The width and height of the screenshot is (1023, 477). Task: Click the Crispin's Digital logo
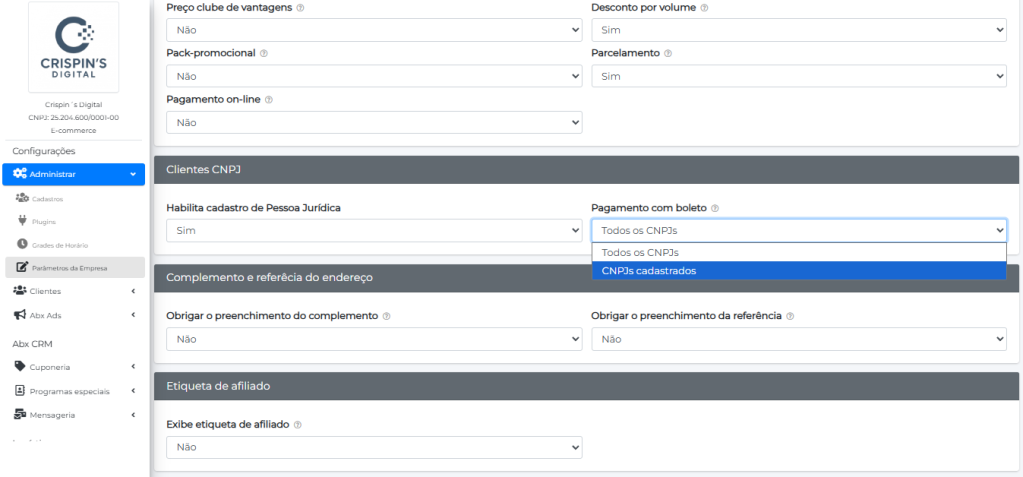(74, 48)
